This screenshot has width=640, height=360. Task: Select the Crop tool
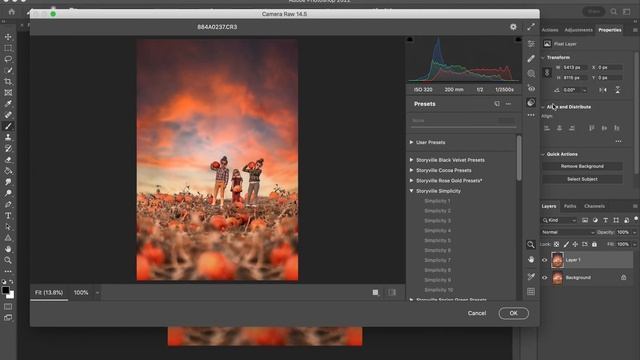coord(8,82)
